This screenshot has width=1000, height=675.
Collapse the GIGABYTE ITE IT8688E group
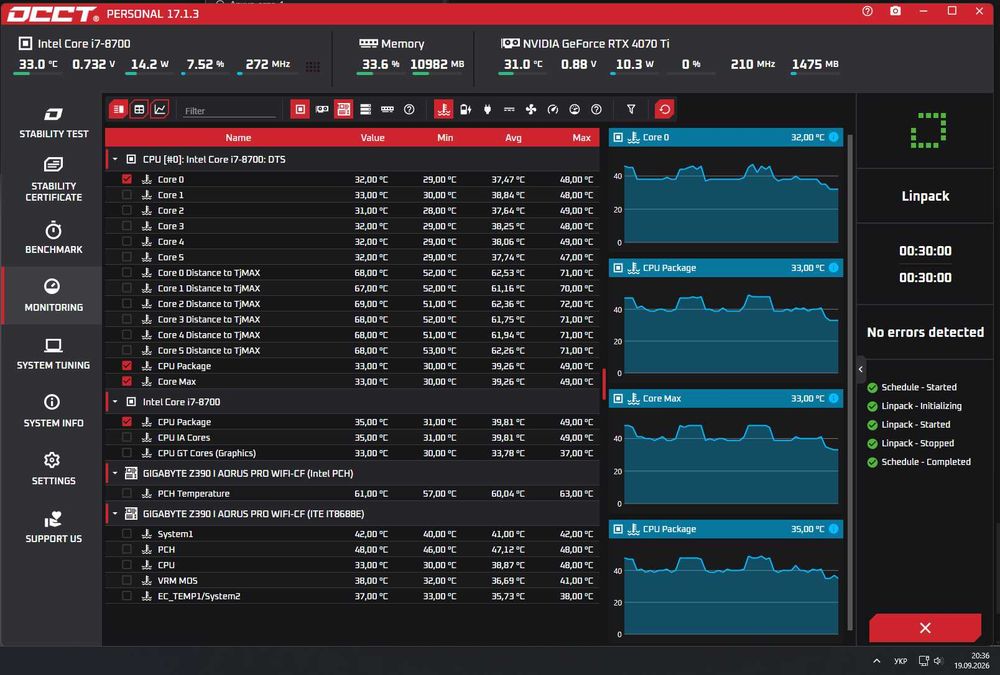pos(115,514)
